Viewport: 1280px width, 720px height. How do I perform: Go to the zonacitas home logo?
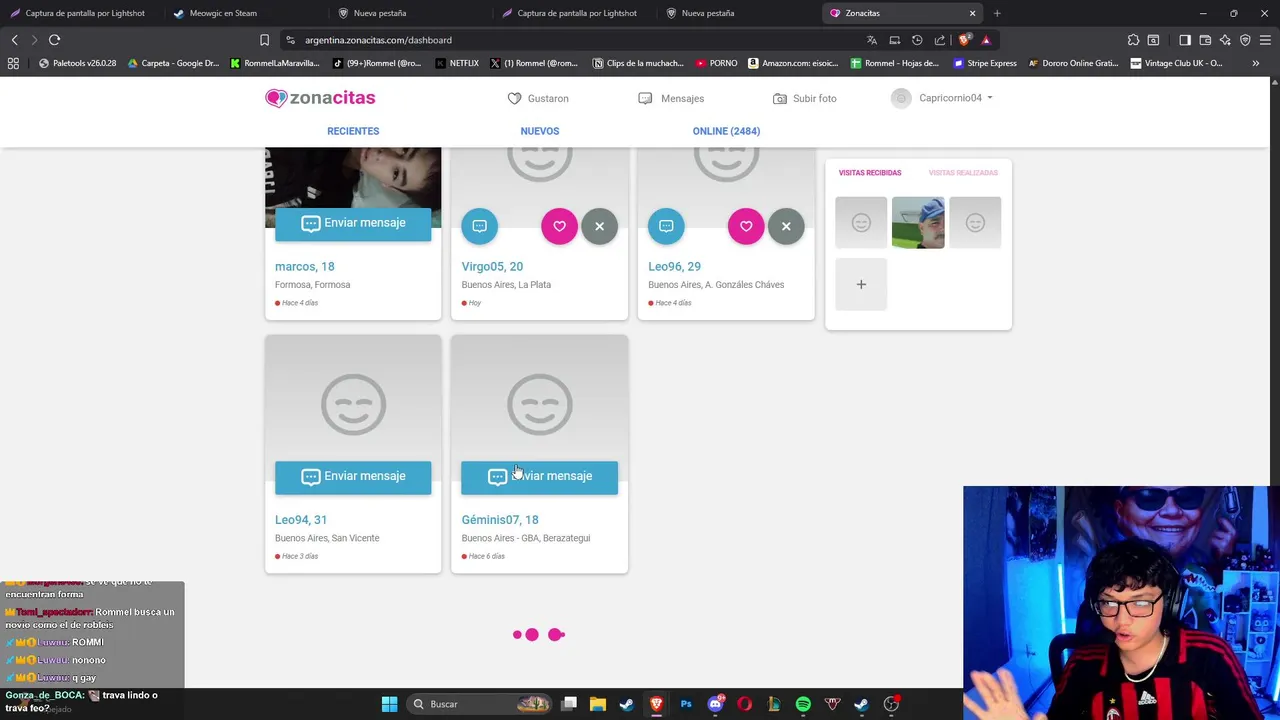[320, 98]
